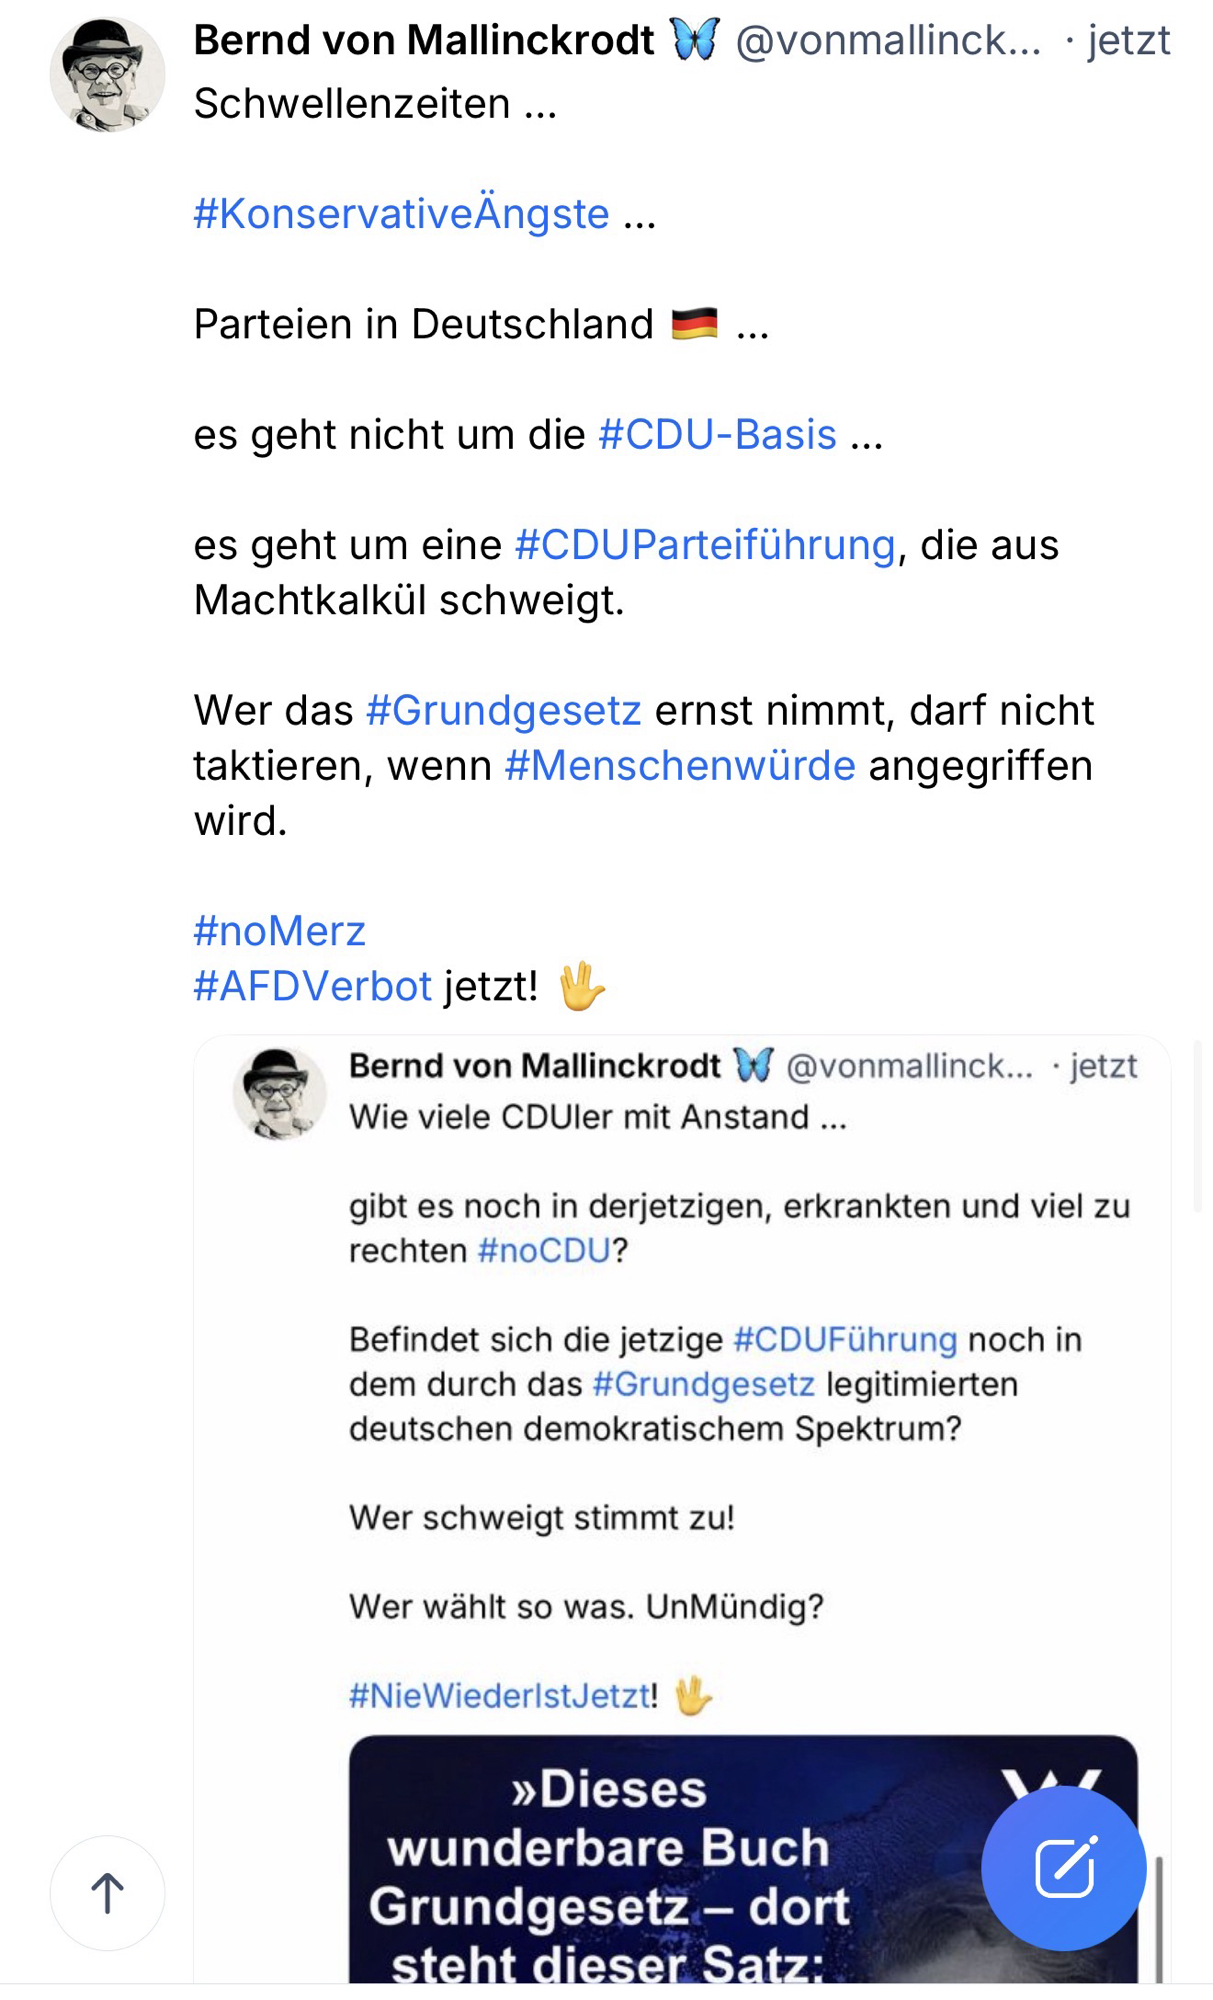Tap the #CDUFührung hashtag in quoted post
Image resolution: width=1213 pixels, height=2000 pixels.
pyautogui.click(x=845, y=1340)
